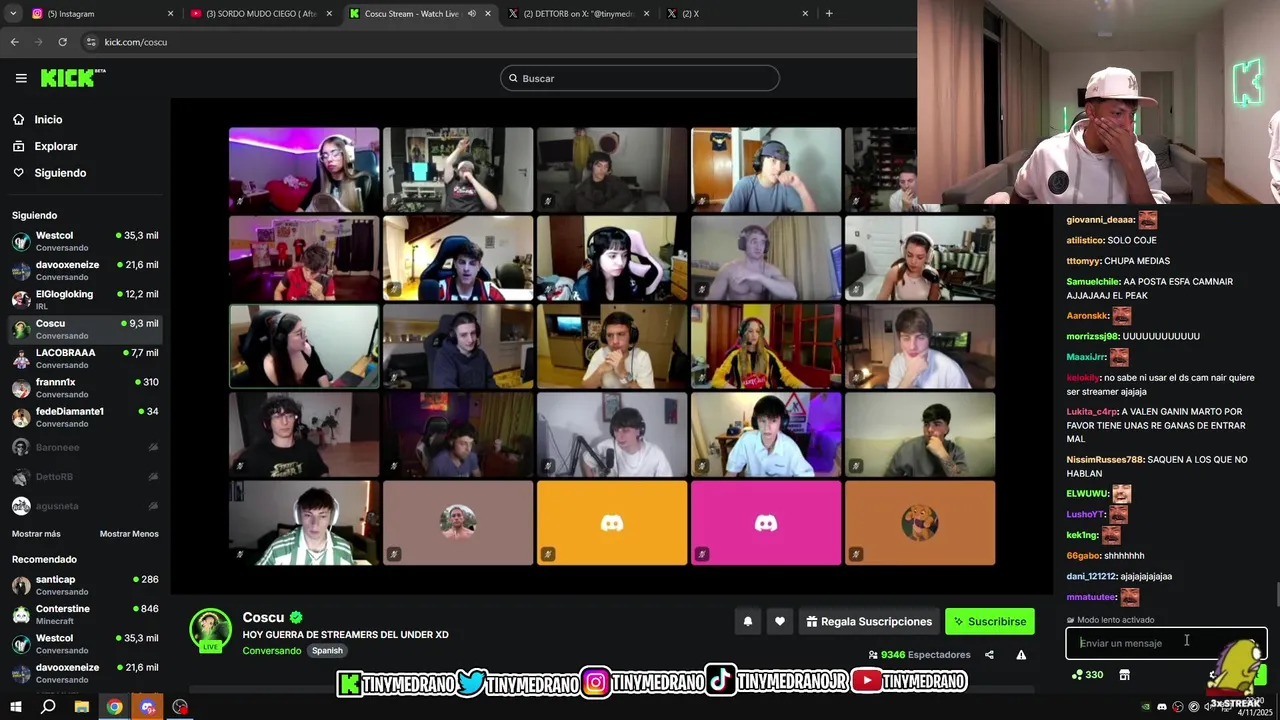The width and height of the screenshot is (1280, 720).
Task: Click Regala Suscripciones button
Action: 868,621
